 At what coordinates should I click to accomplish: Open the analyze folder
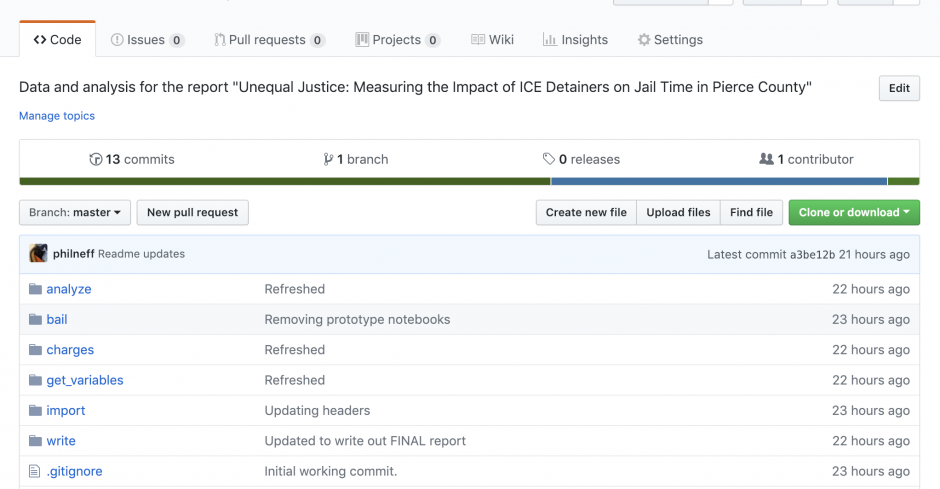[x=69, y=289]
